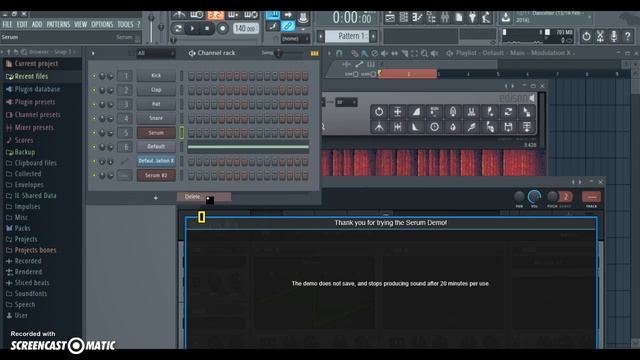
Task: Click the PAN knob in the plugin window
Action: (519, 197)
